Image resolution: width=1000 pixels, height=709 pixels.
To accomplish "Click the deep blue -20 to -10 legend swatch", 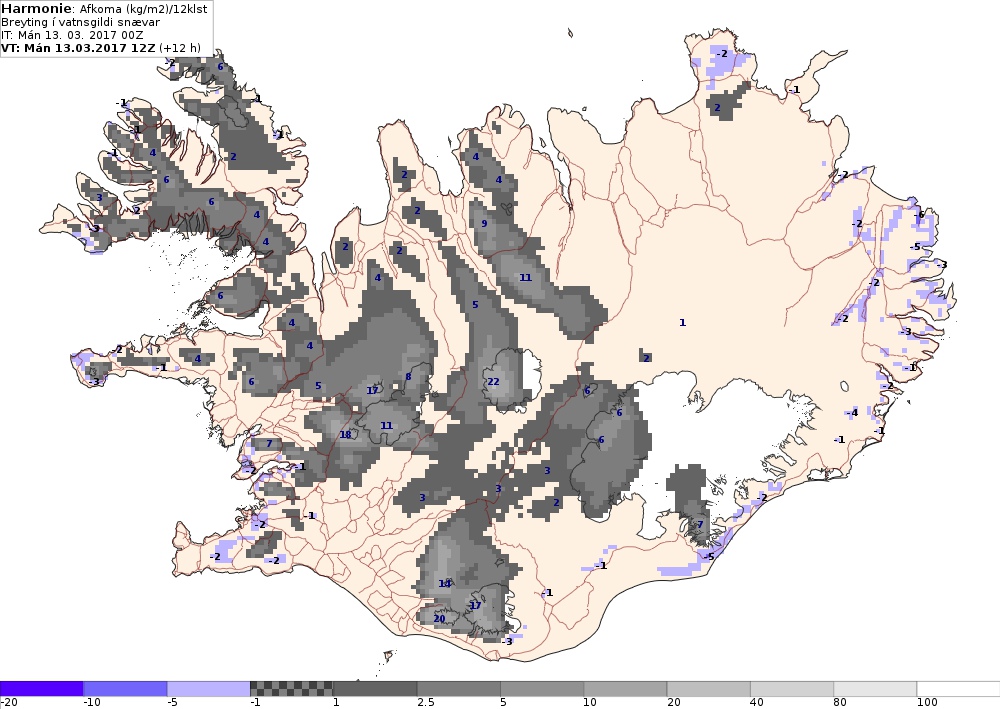I will [41, 689].
